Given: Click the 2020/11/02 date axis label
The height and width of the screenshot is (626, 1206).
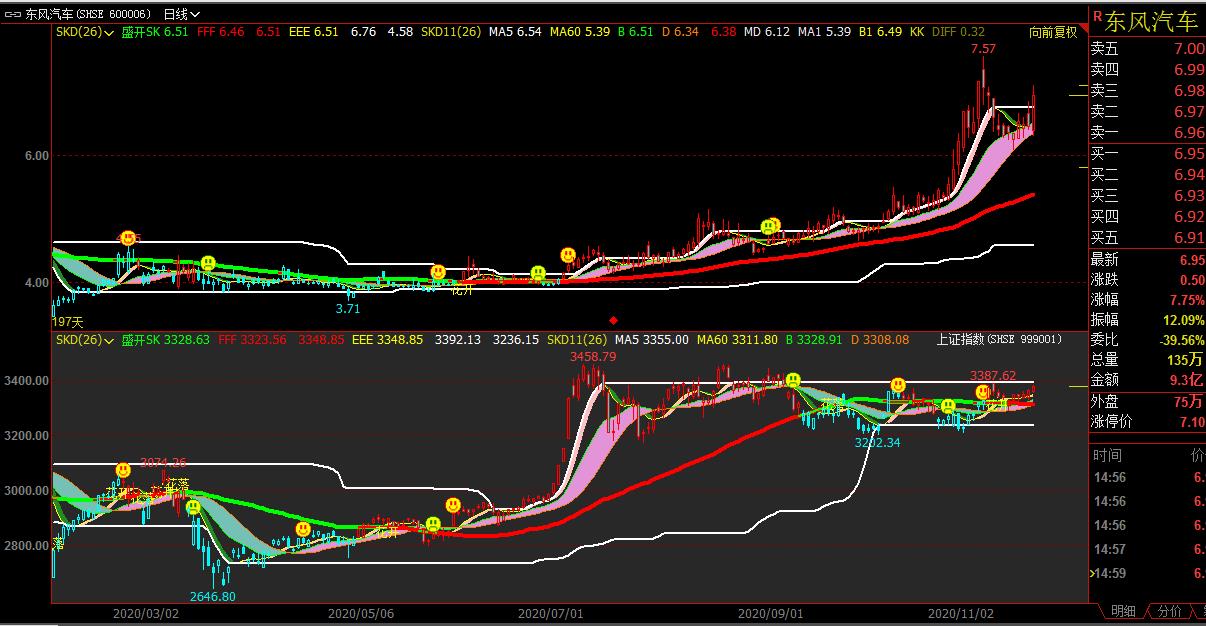Looking at the screenshot, I should 963,613.
